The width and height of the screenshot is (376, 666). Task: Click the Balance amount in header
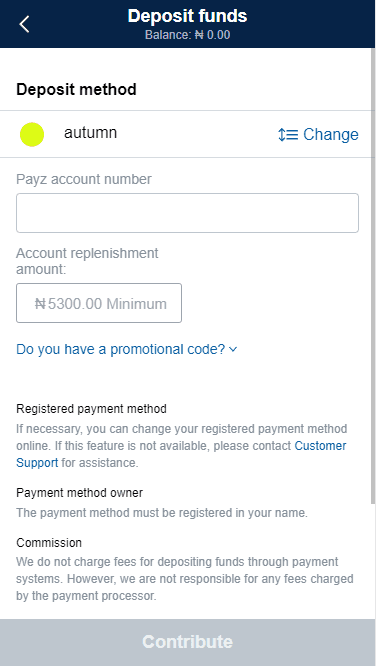click(x=187, y=35)
